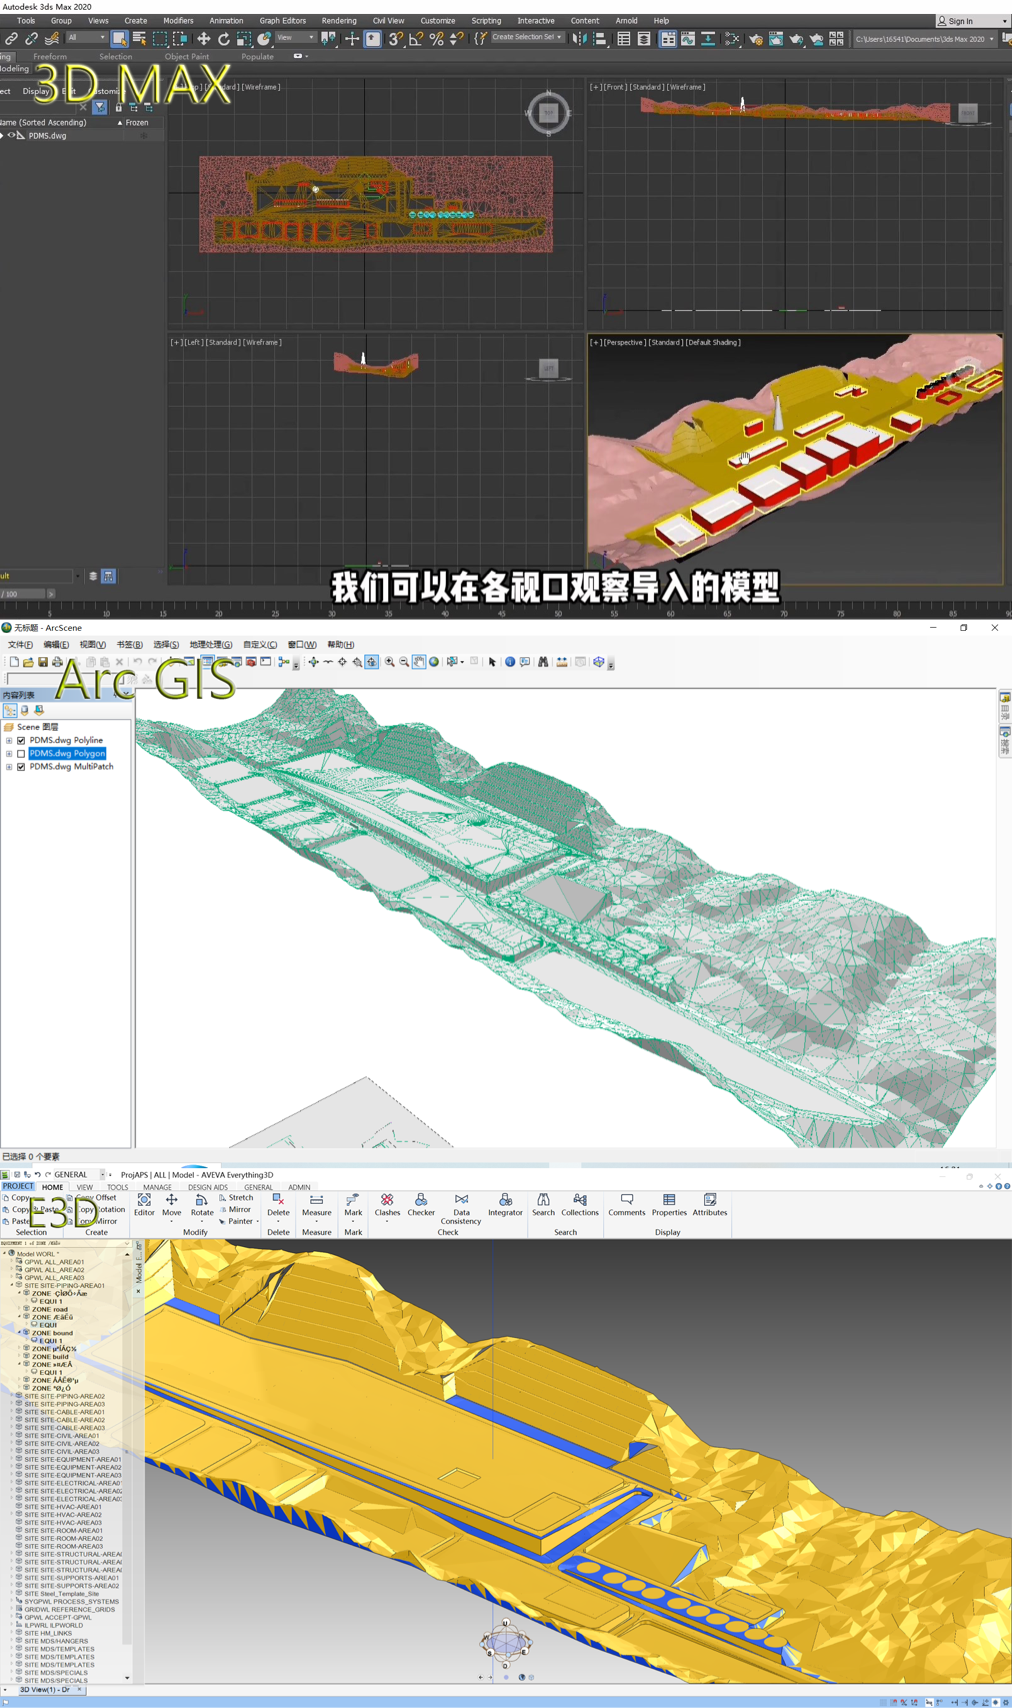Click Find (binoculars) icon in ArcScene toolbar
This screenshot has height=1708, width=1012.
pos(543,662)
